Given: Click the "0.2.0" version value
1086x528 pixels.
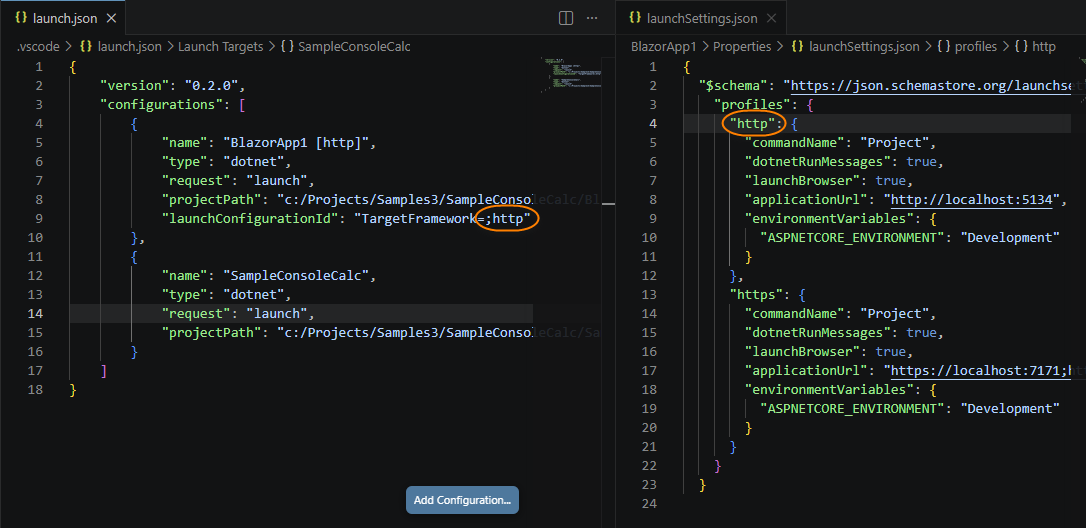Looking at the screenshot, I should 211,86.
